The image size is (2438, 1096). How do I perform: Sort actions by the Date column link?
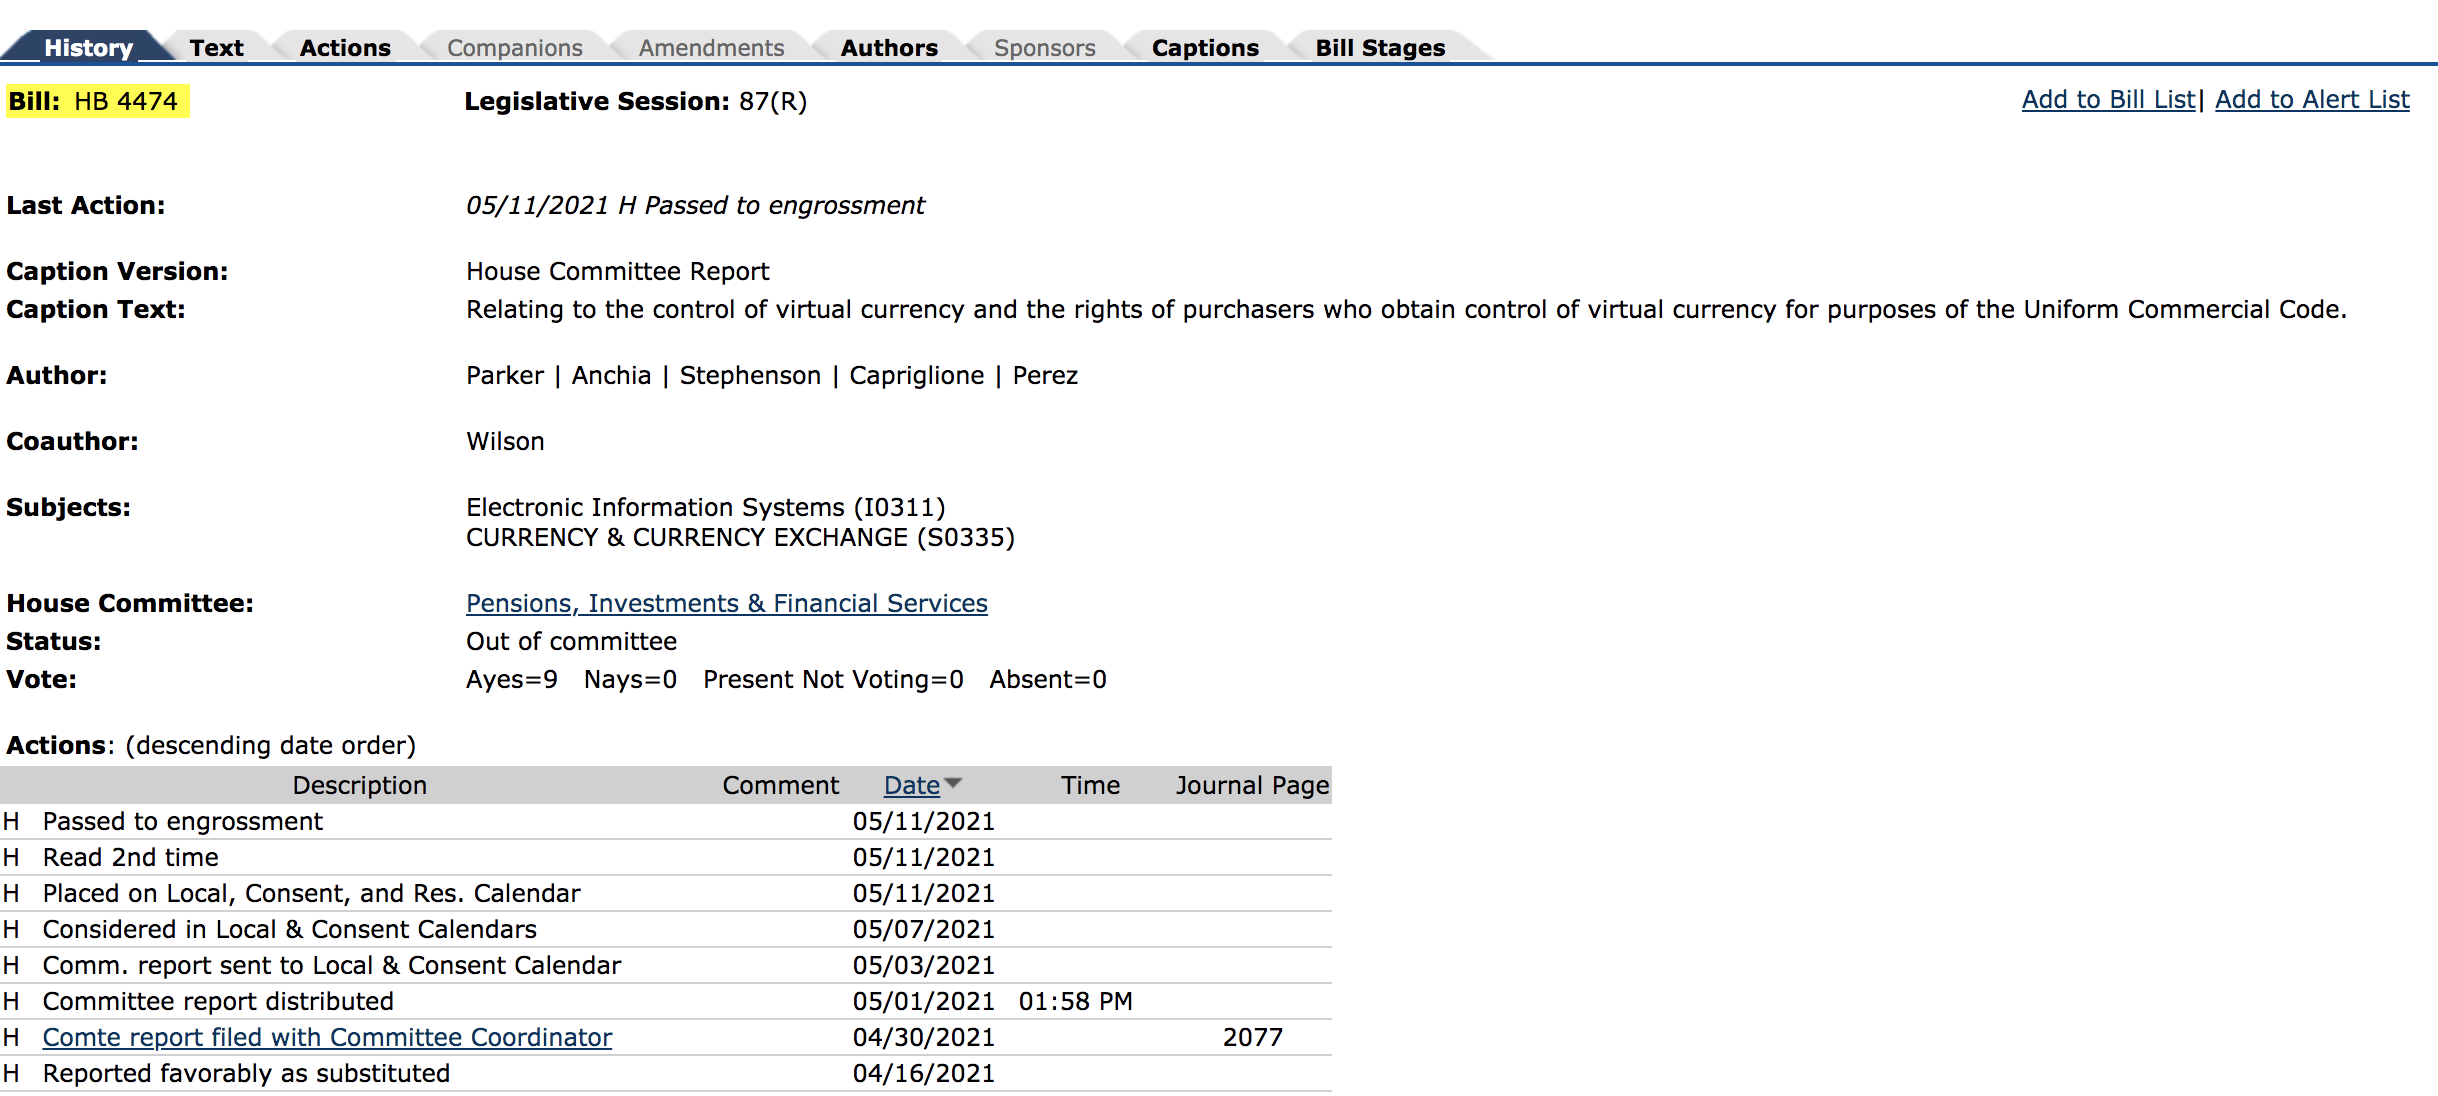[x=911, y=786]
